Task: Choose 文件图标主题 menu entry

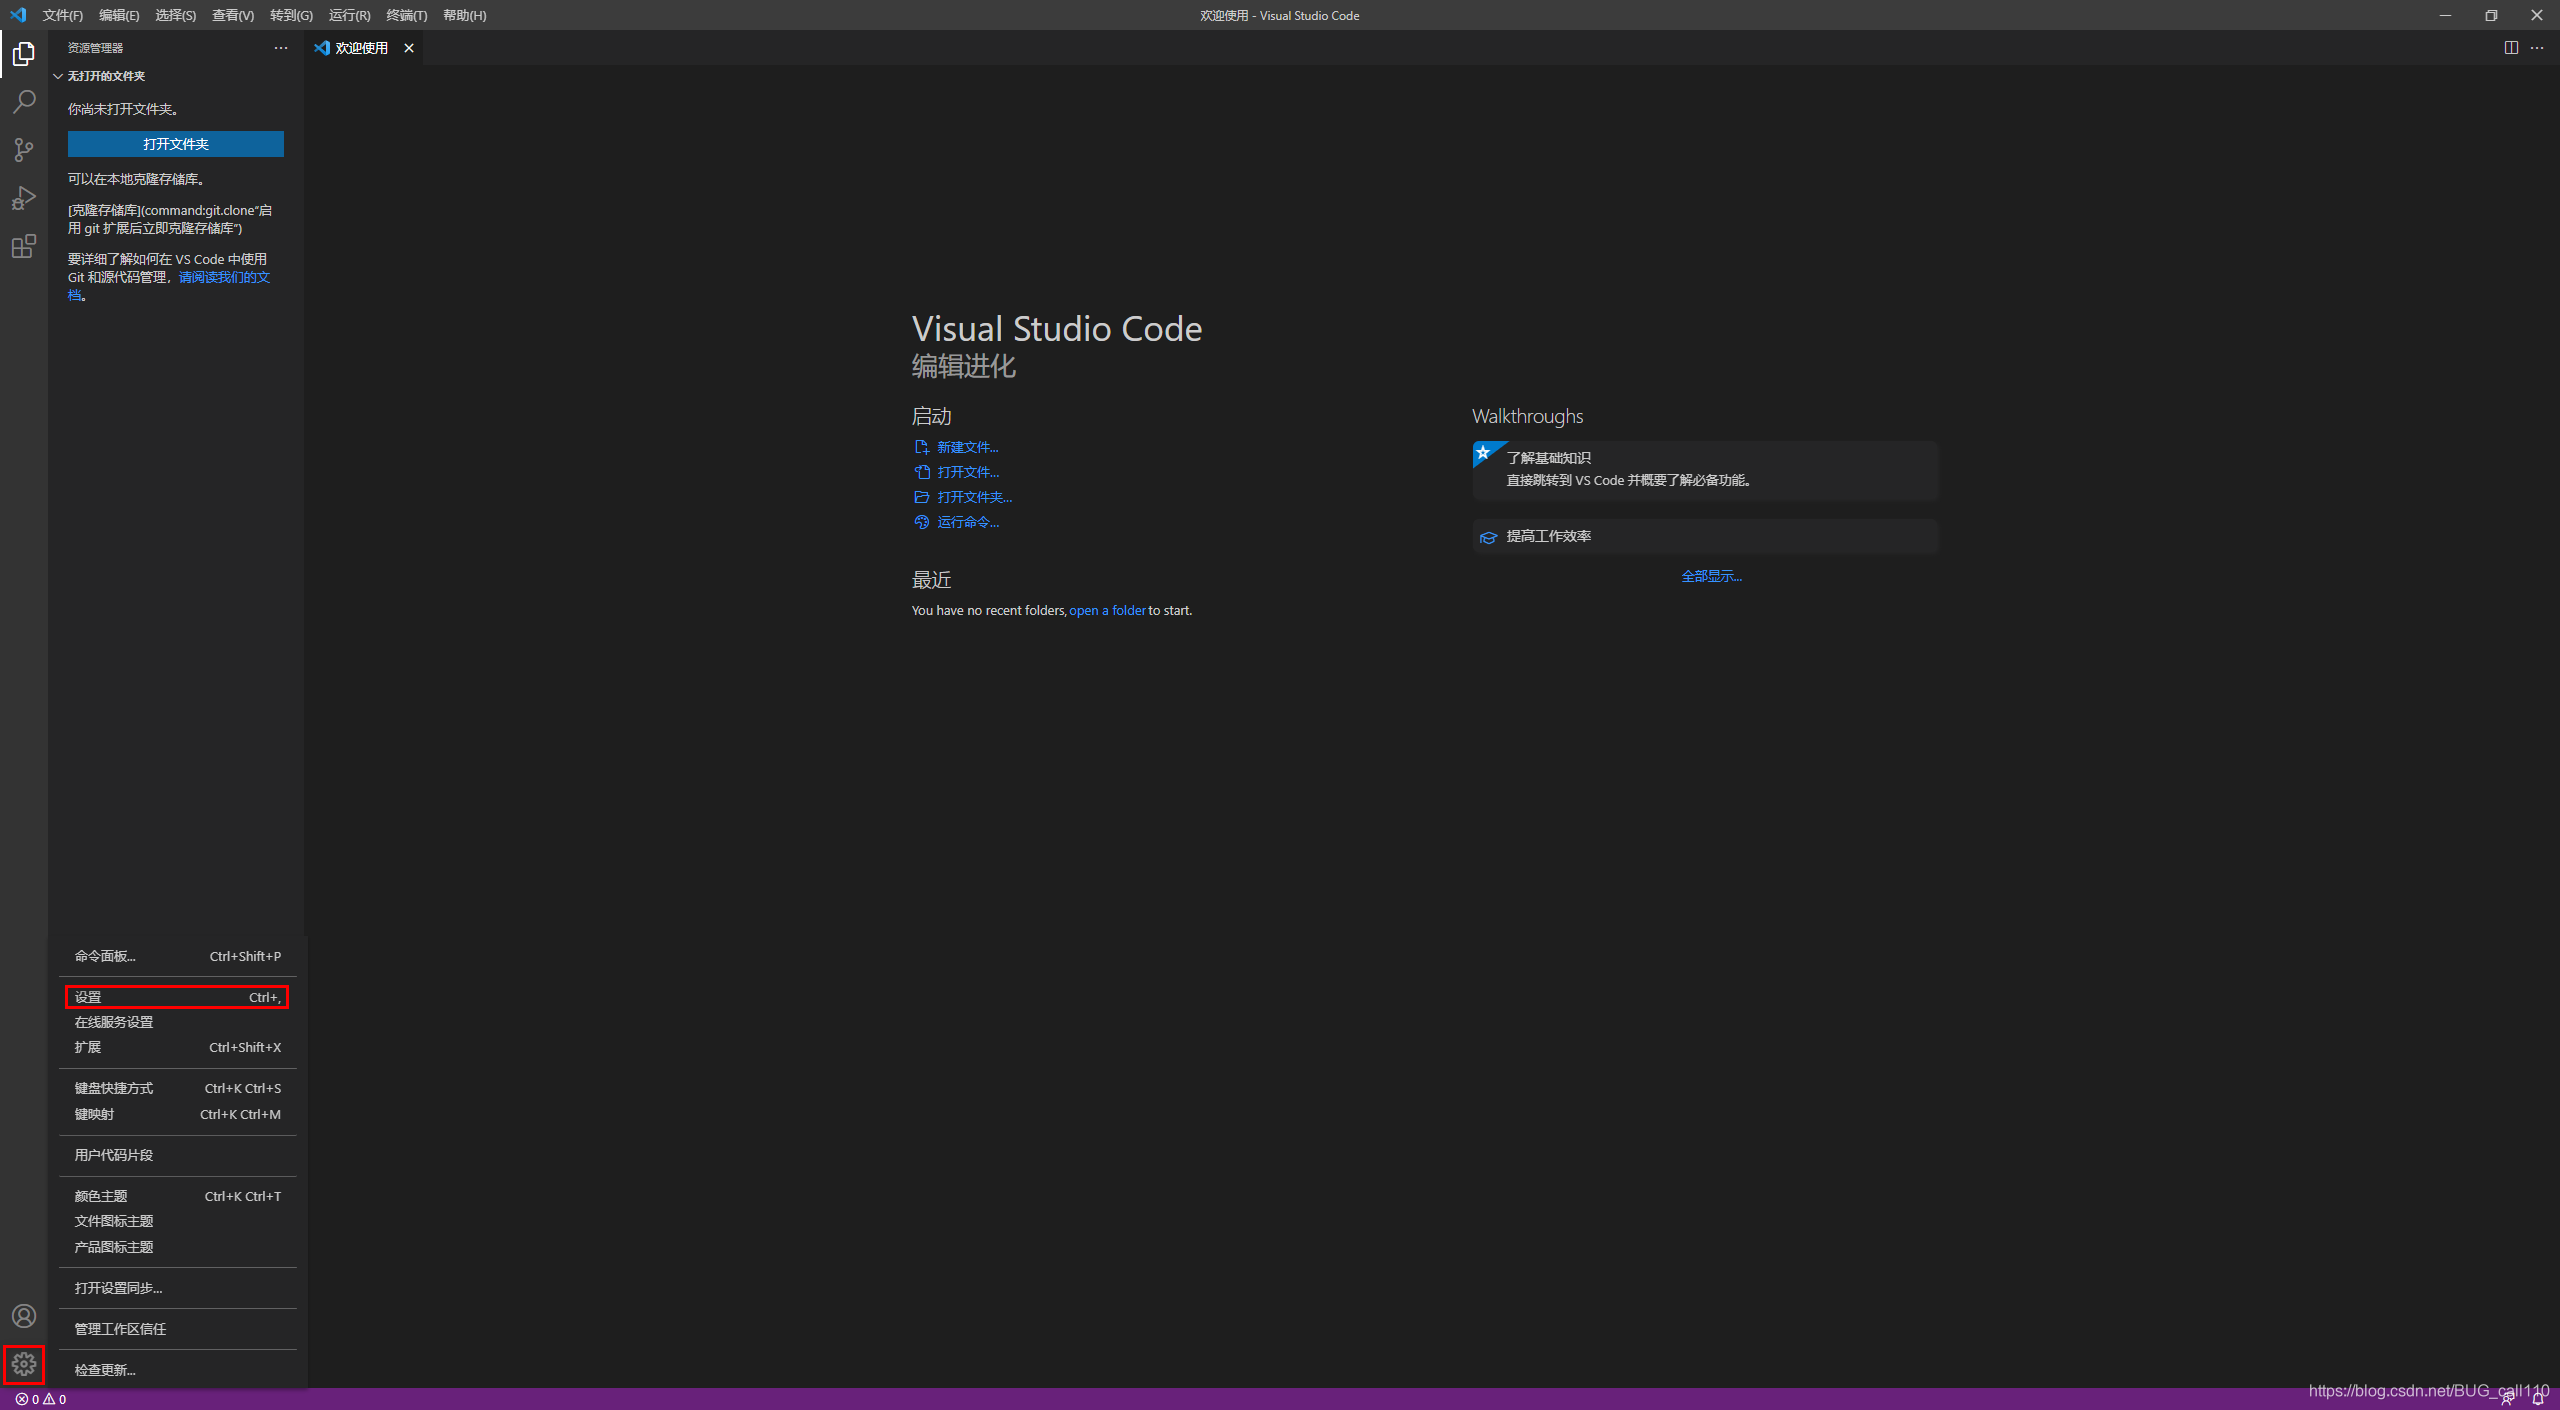Action: click(x=178, y=1221)
